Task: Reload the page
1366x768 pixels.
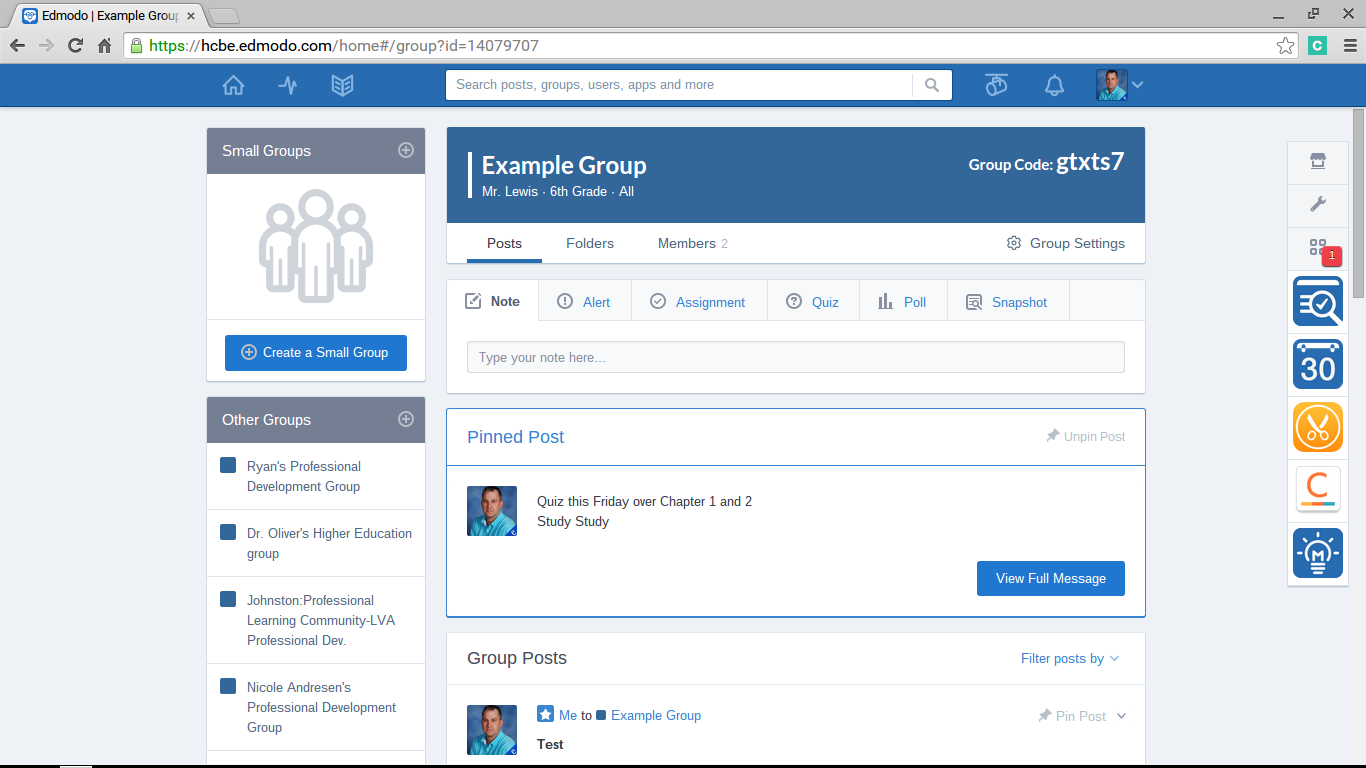Action: [75, 46]
